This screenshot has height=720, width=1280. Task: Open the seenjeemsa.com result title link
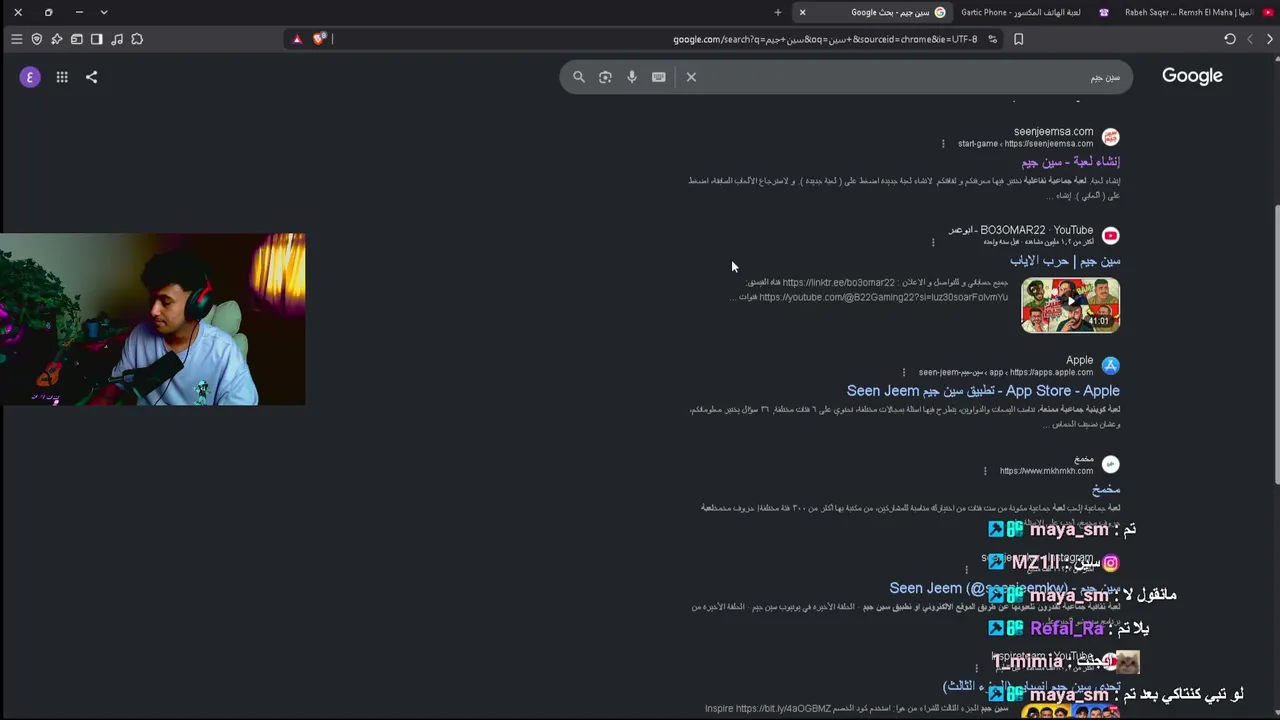(x=1070, y=162)
